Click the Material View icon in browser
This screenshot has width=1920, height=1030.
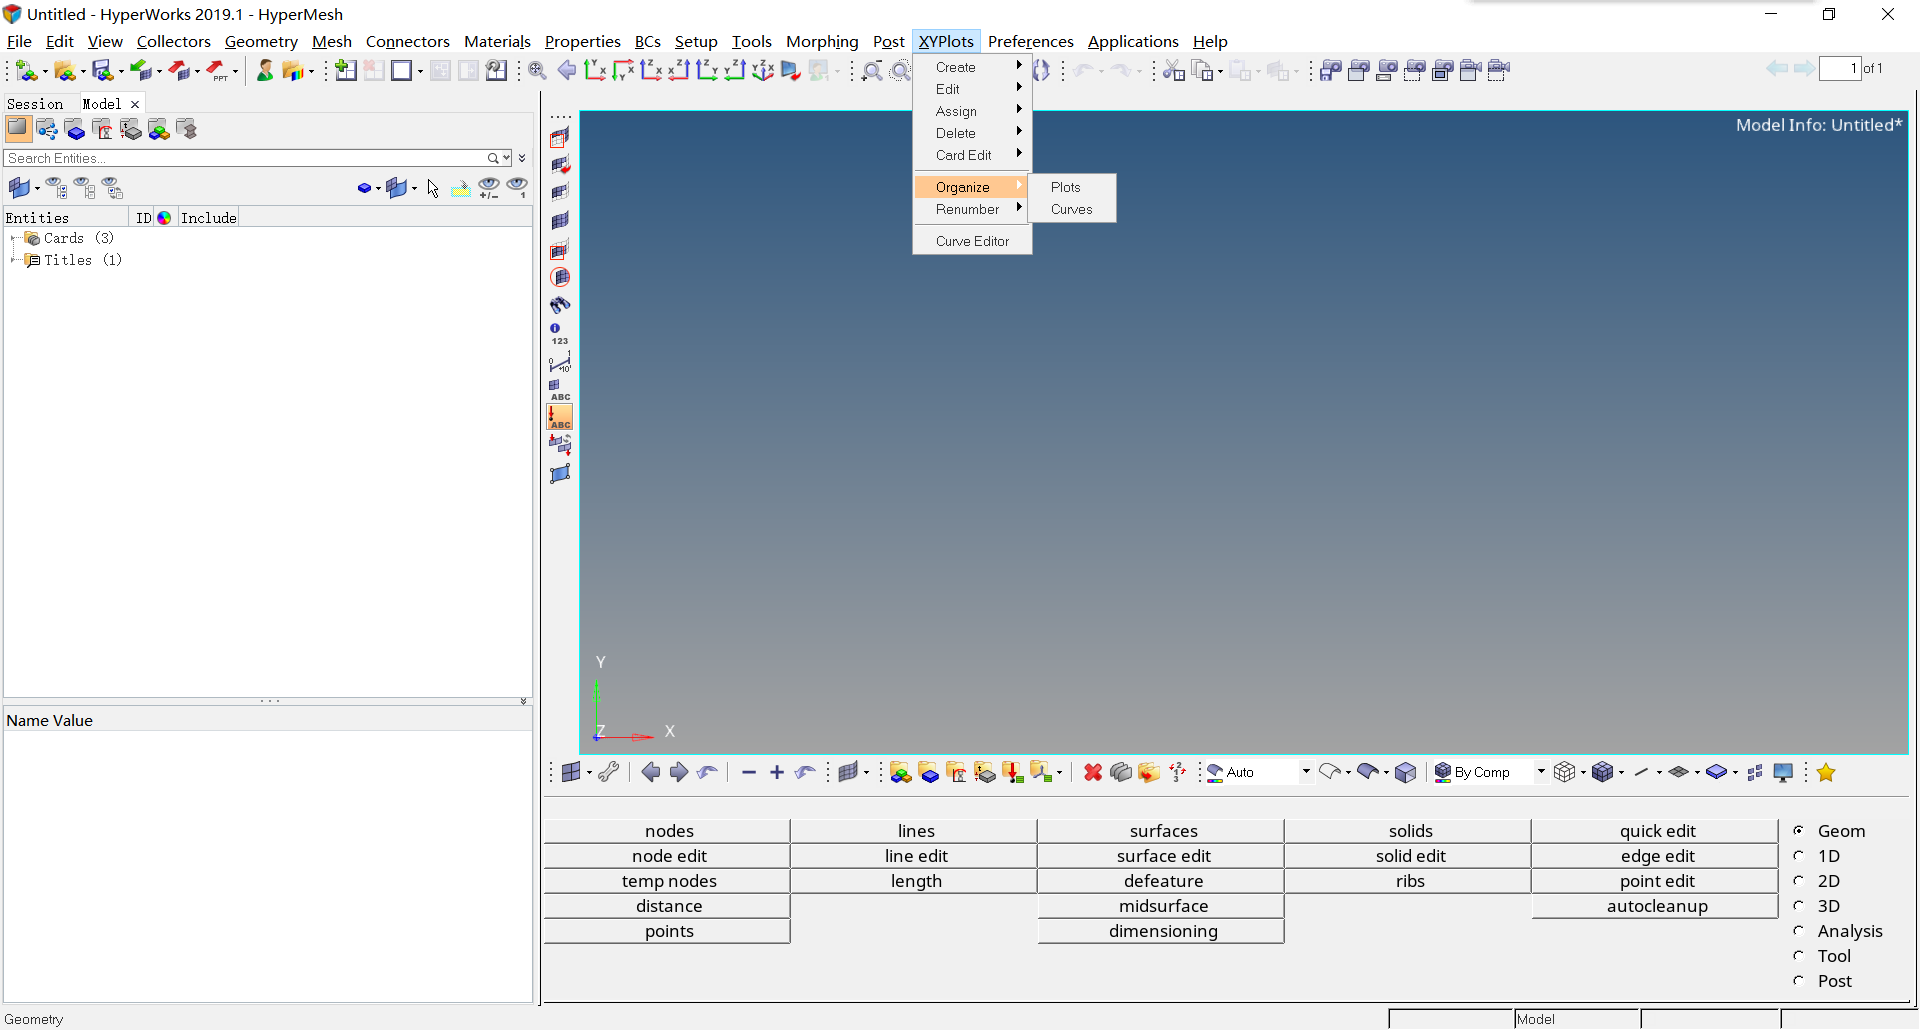tap(103, 129)
